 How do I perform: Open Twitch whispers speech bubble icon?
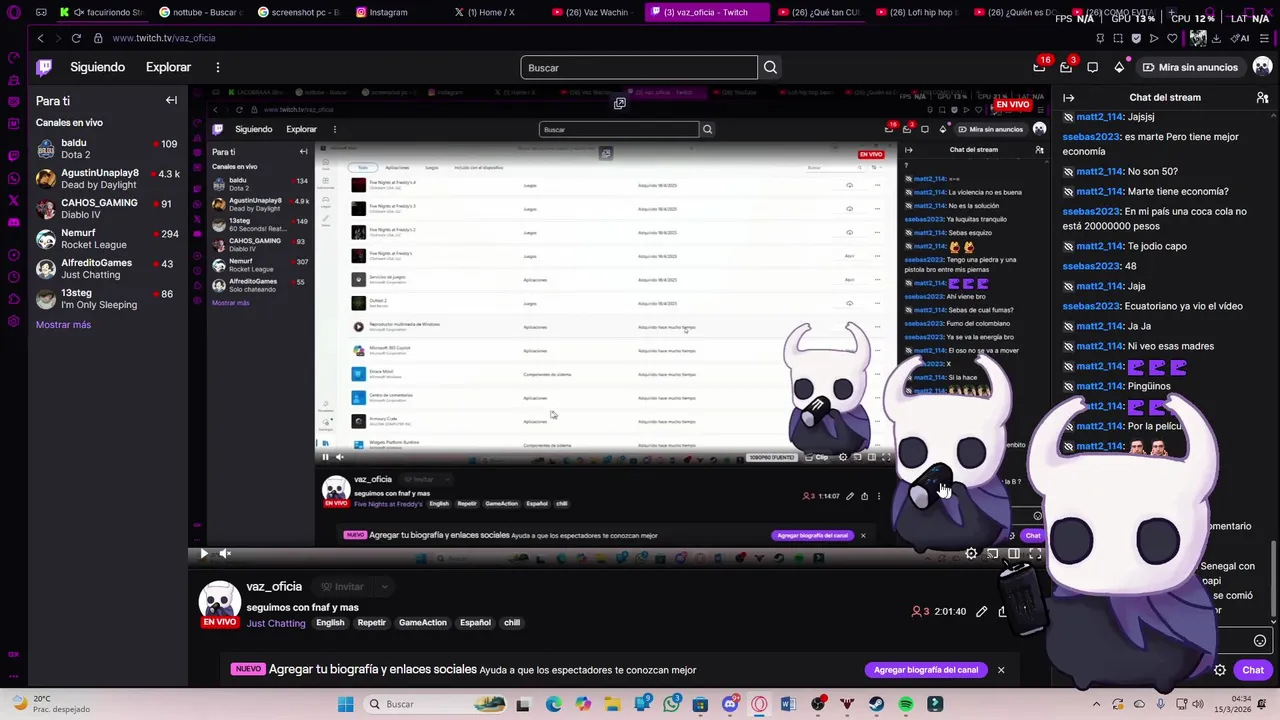(x=1093, y=67)
